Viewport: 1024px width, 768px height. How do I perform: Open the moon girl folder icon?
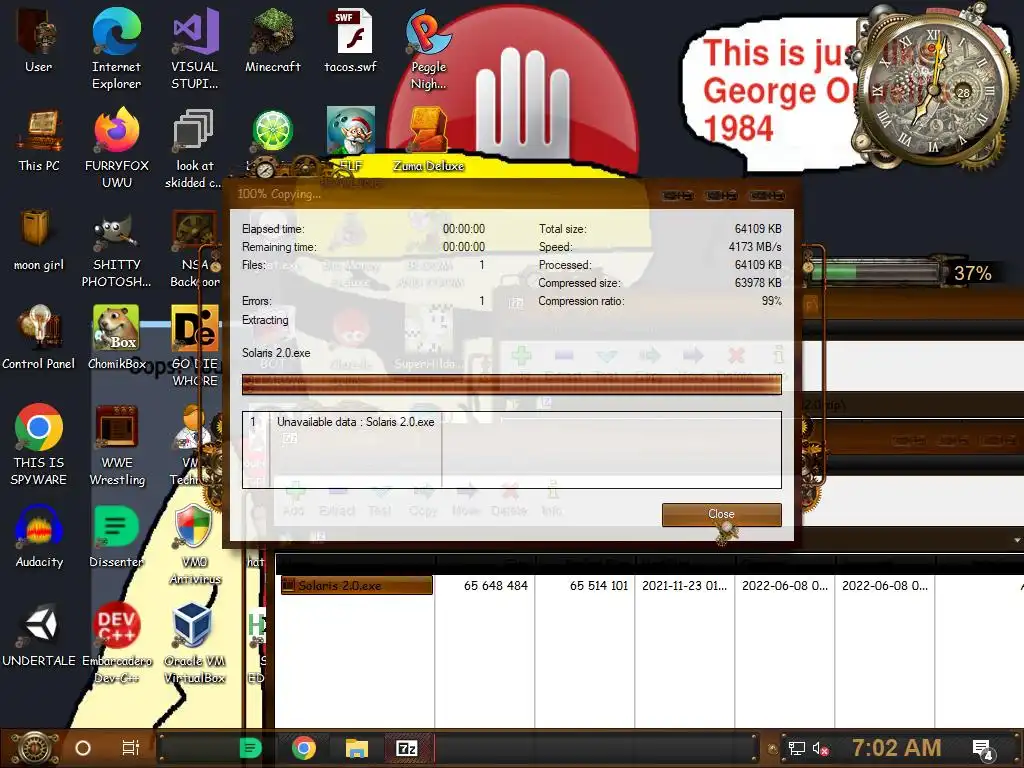pyautogui.click(x=39, y=239)
